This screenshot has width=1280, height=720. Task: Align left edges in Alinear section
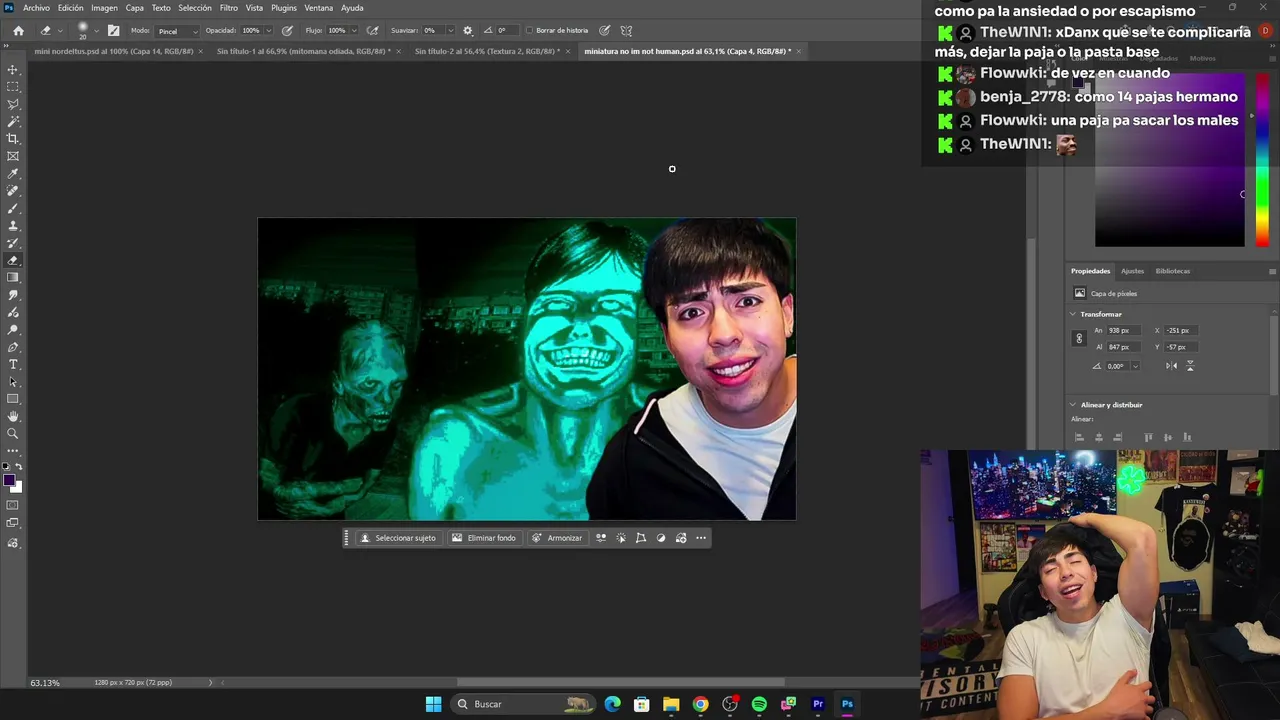pyautogui.click(x=1079, y=437)
